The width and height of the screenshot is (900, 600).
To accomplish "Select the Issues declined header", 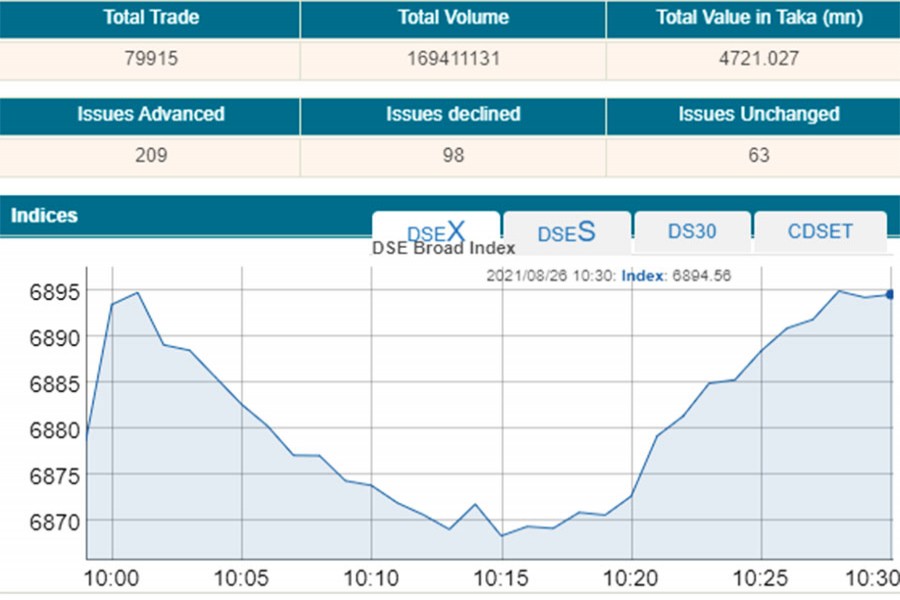I will pos(453,114).
